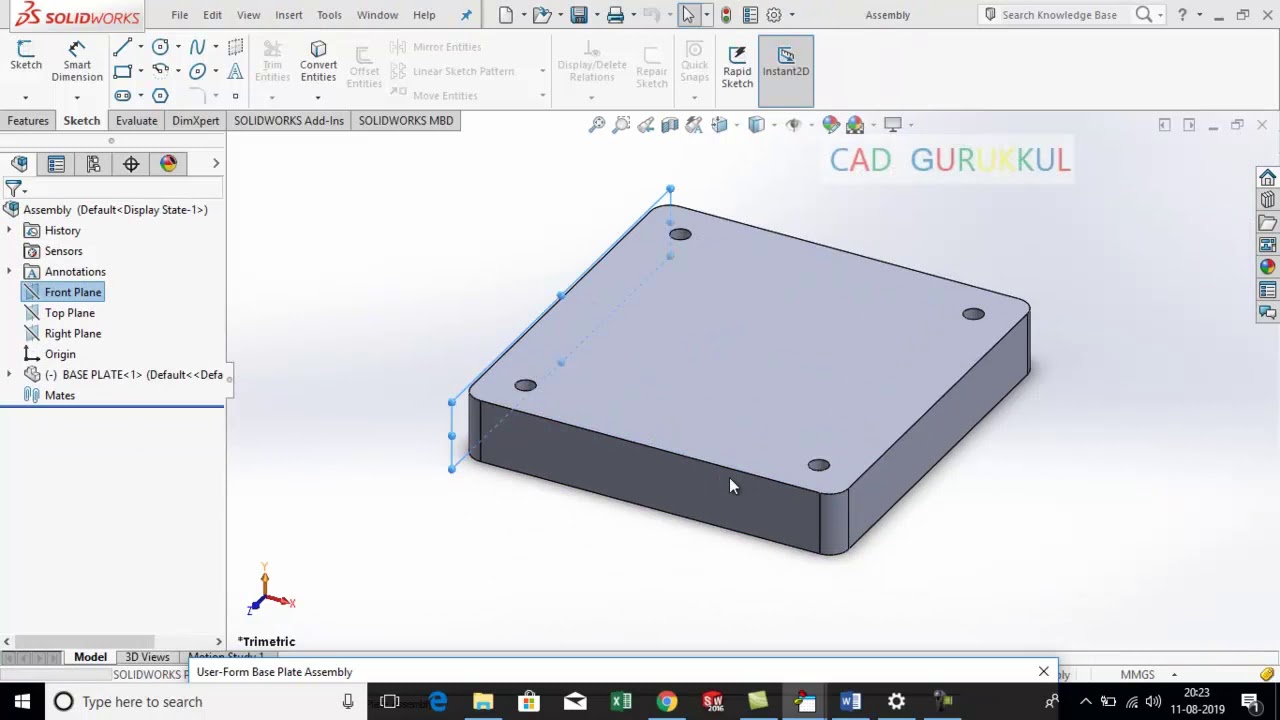Image resolution: width=1280 pixels, height=720 pixels.
Task: Select the Spline sketch tool
Action: click(x=197, y=47)
